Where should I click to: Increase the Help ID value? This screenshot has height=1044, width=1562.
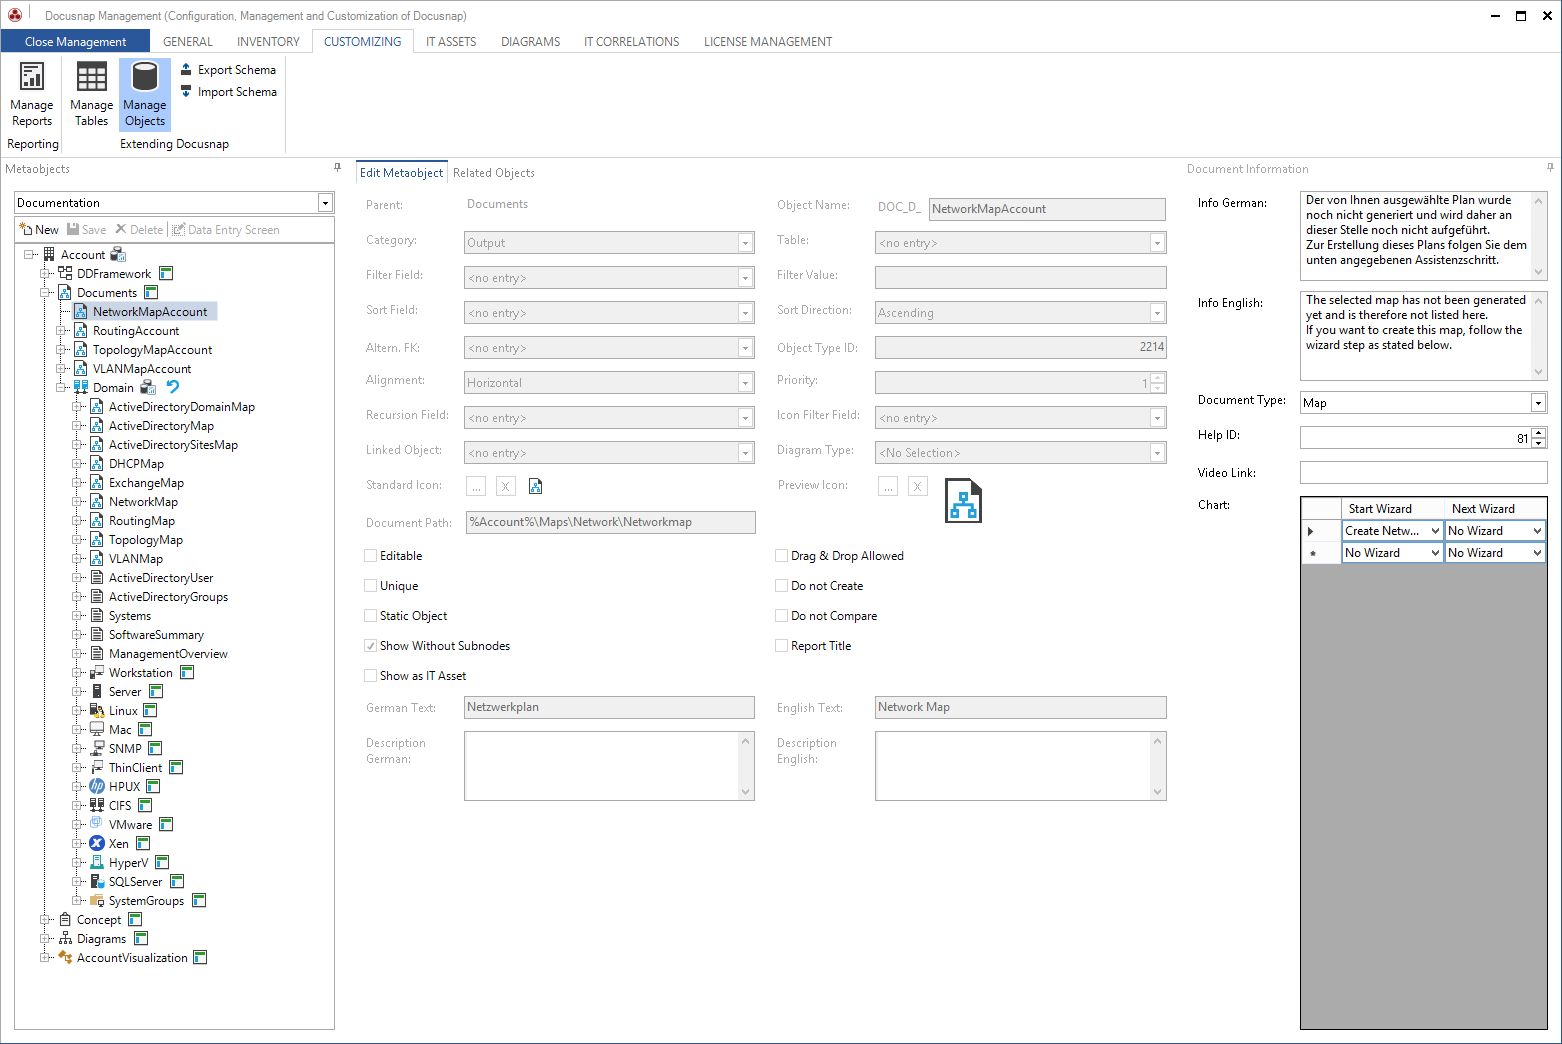pyautogui.click(x=1539, y=432)
